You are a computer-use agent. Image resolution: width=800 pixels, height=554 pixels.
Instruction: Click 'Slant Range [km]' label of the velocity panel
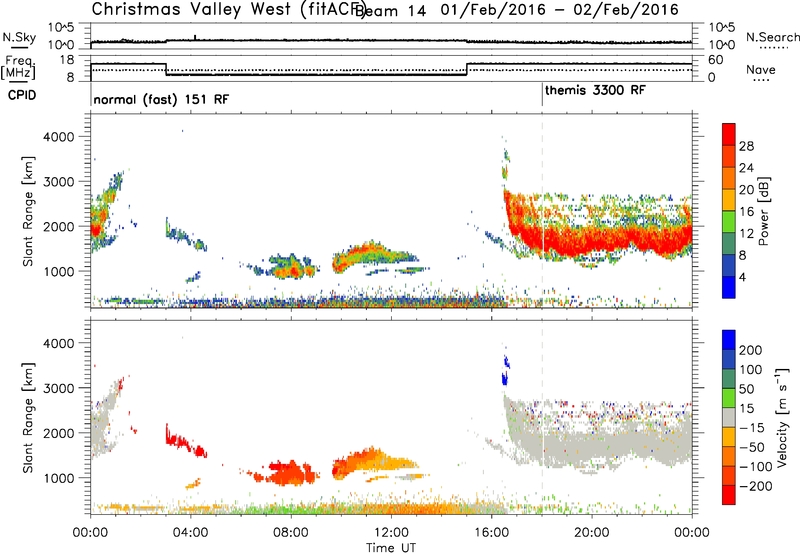28,417
